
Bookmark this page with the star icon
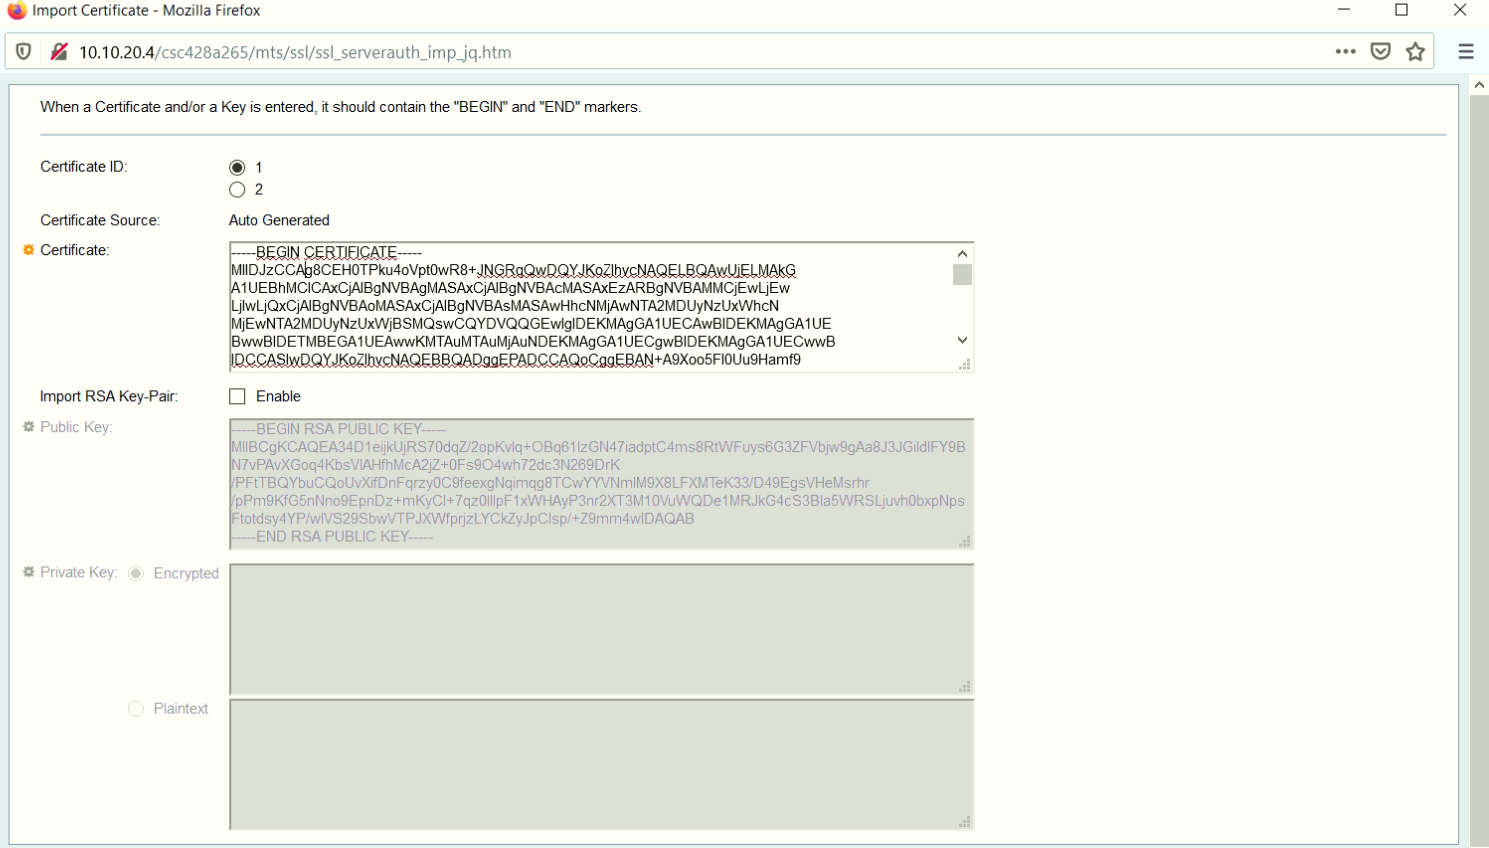1415,52
